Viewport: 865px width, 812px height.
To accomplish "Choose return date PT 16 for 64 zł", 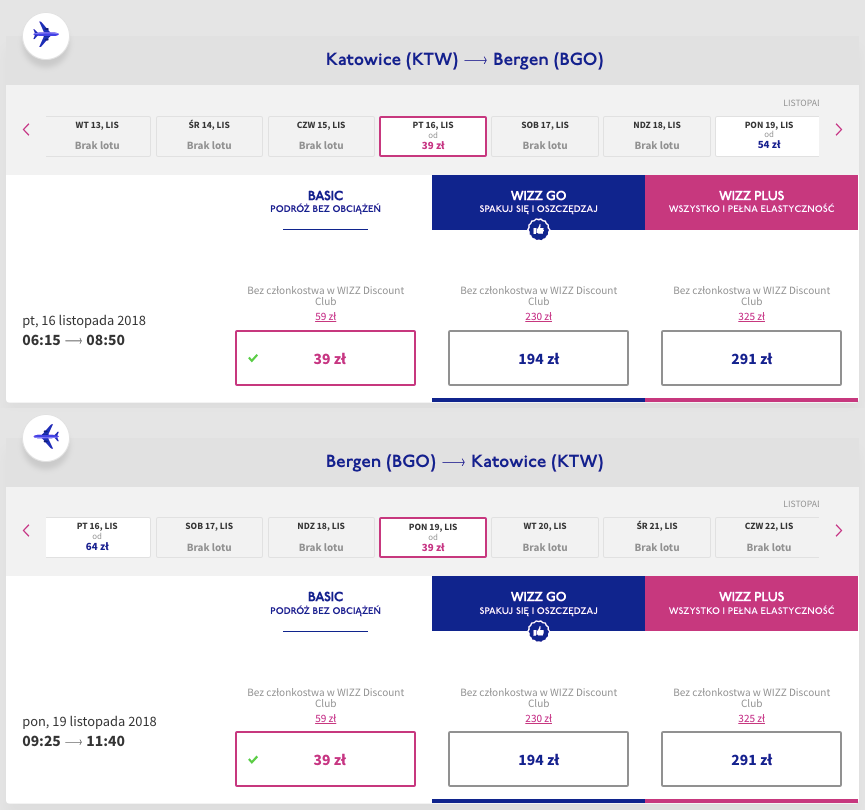I will [x=98, y=538].
